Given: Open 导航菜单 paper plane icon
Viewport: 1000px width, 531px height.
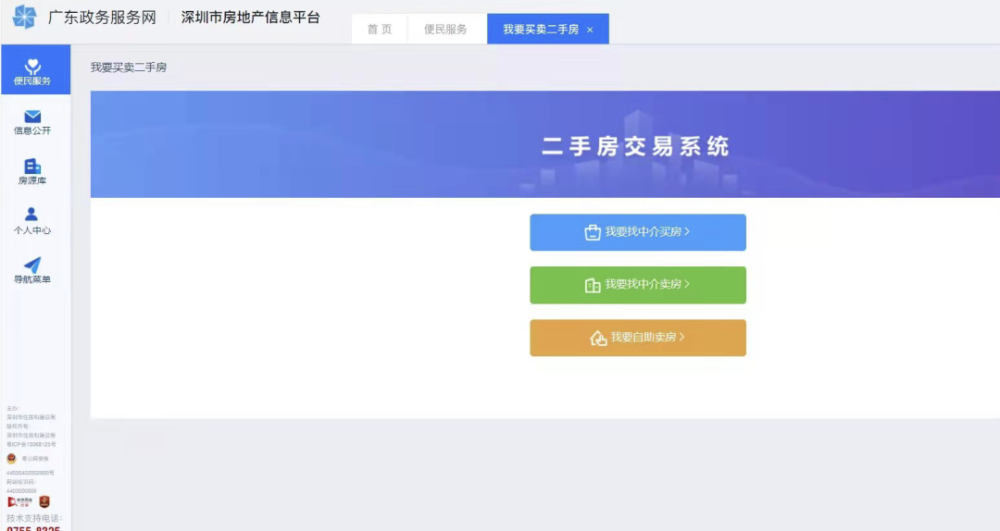Looking at the screenshot, I should [33, 265].
